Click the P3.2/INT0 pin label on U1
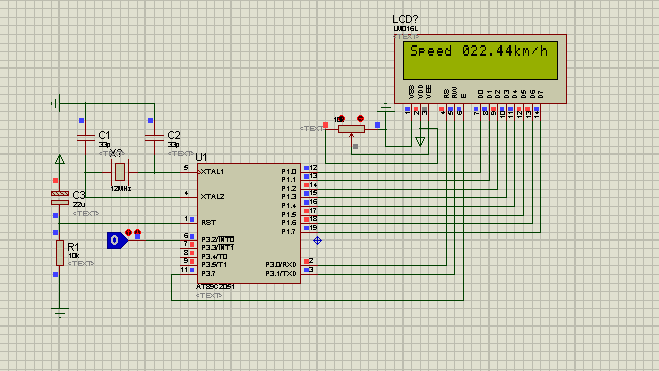Image resolution: width=659 pixels, height=371 pixels. coord(218,239)
